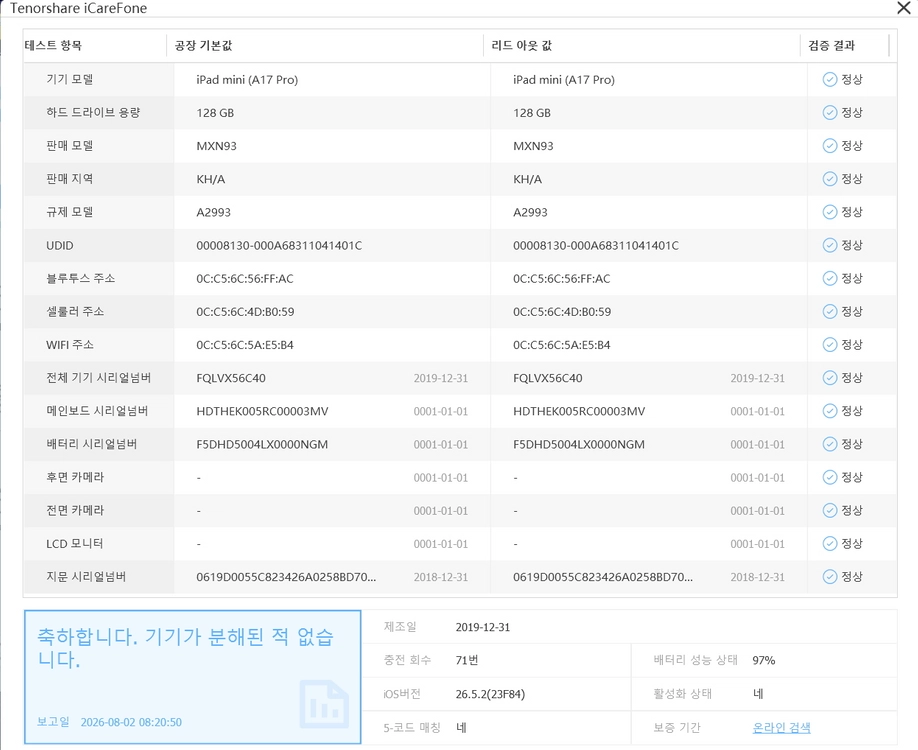This screenshot has width=918, height=750.
Task: Select the 하드 드라이브 용량 label
Action: (93, 112)
